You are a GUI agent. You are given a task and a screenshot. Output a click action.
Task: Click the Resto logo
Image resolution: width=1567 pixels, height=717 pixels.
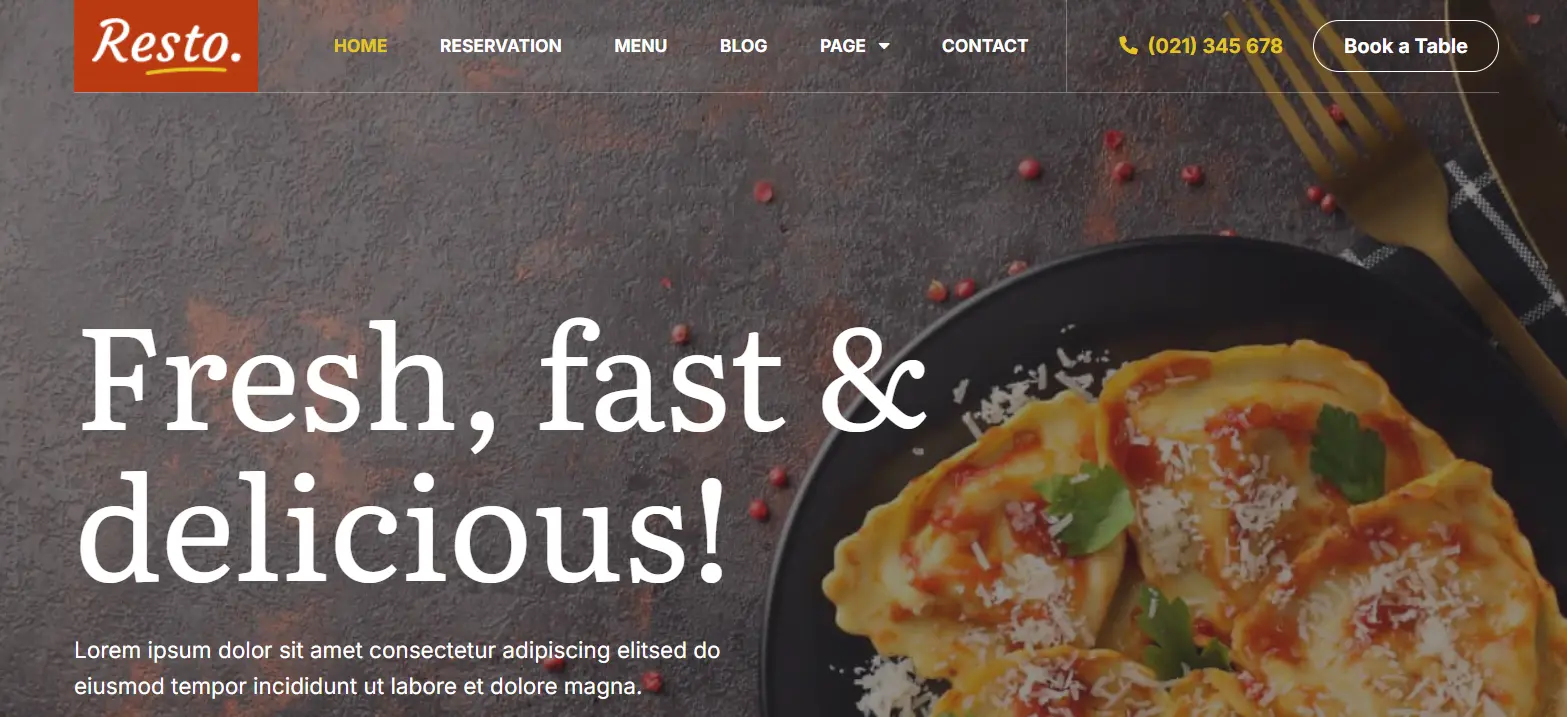[166, 46]
